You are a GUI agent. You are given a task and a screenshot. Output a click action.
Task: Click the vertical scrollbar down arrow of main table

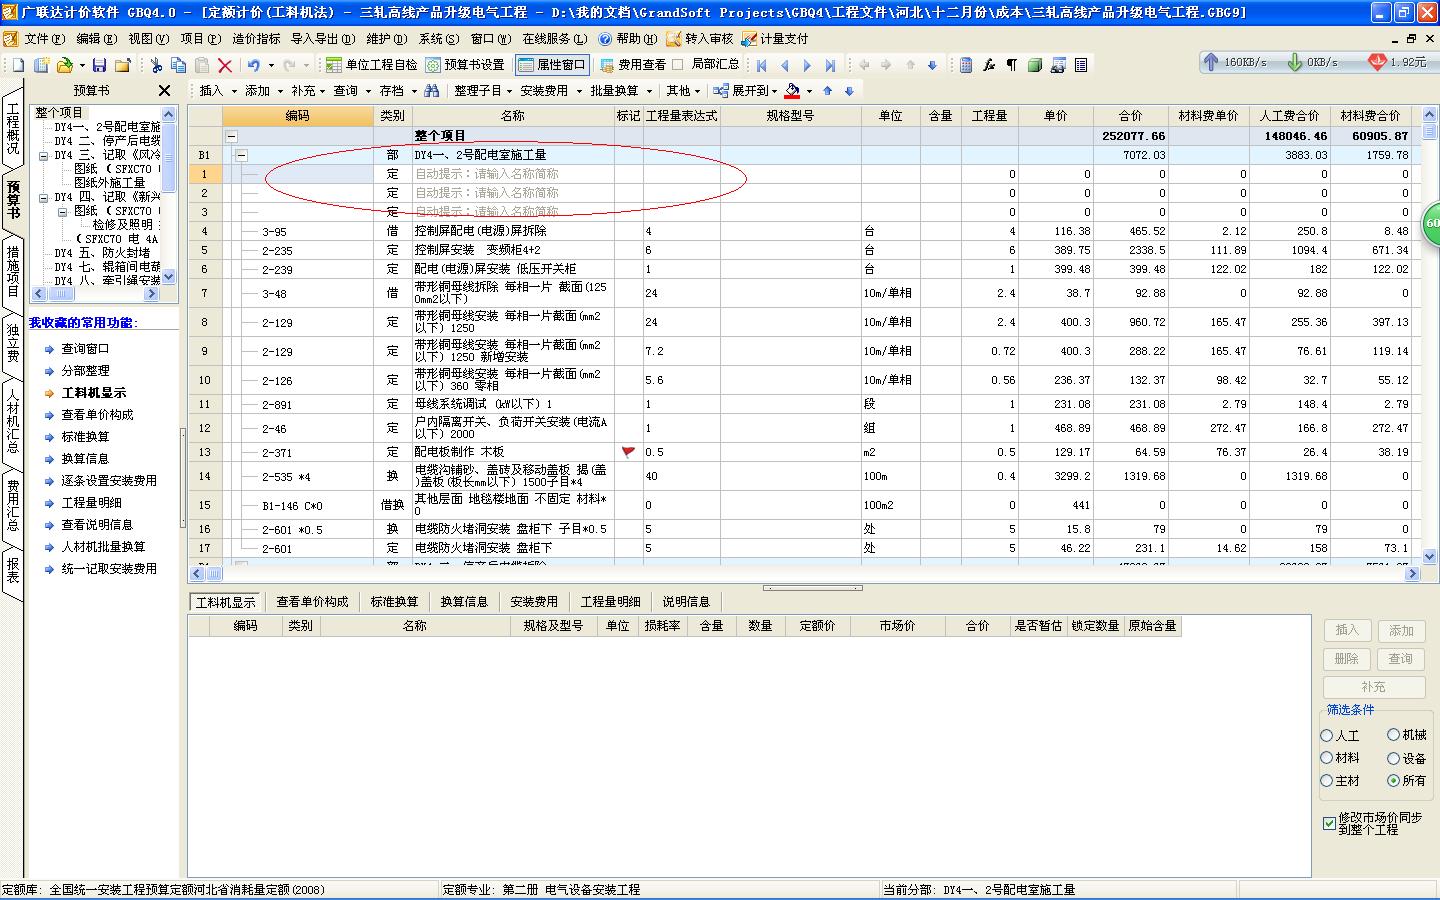(x=1429, y=557)
